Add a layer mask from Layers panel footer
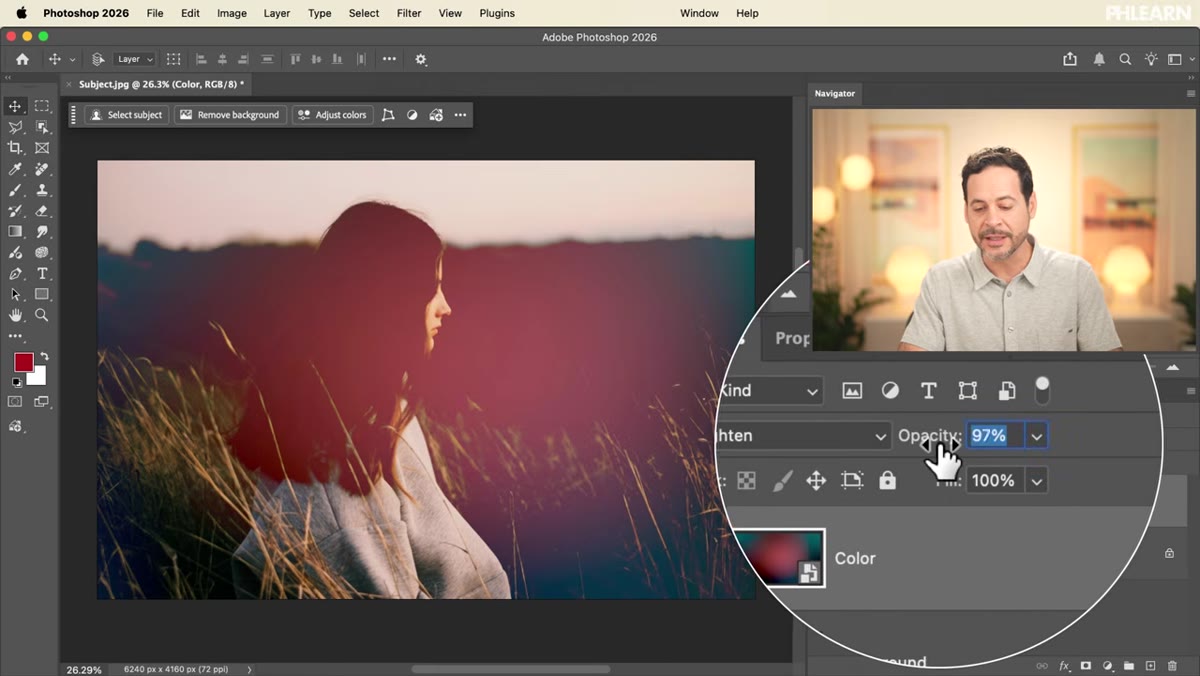1200x676 pixels. click(x=1086, y=665)
